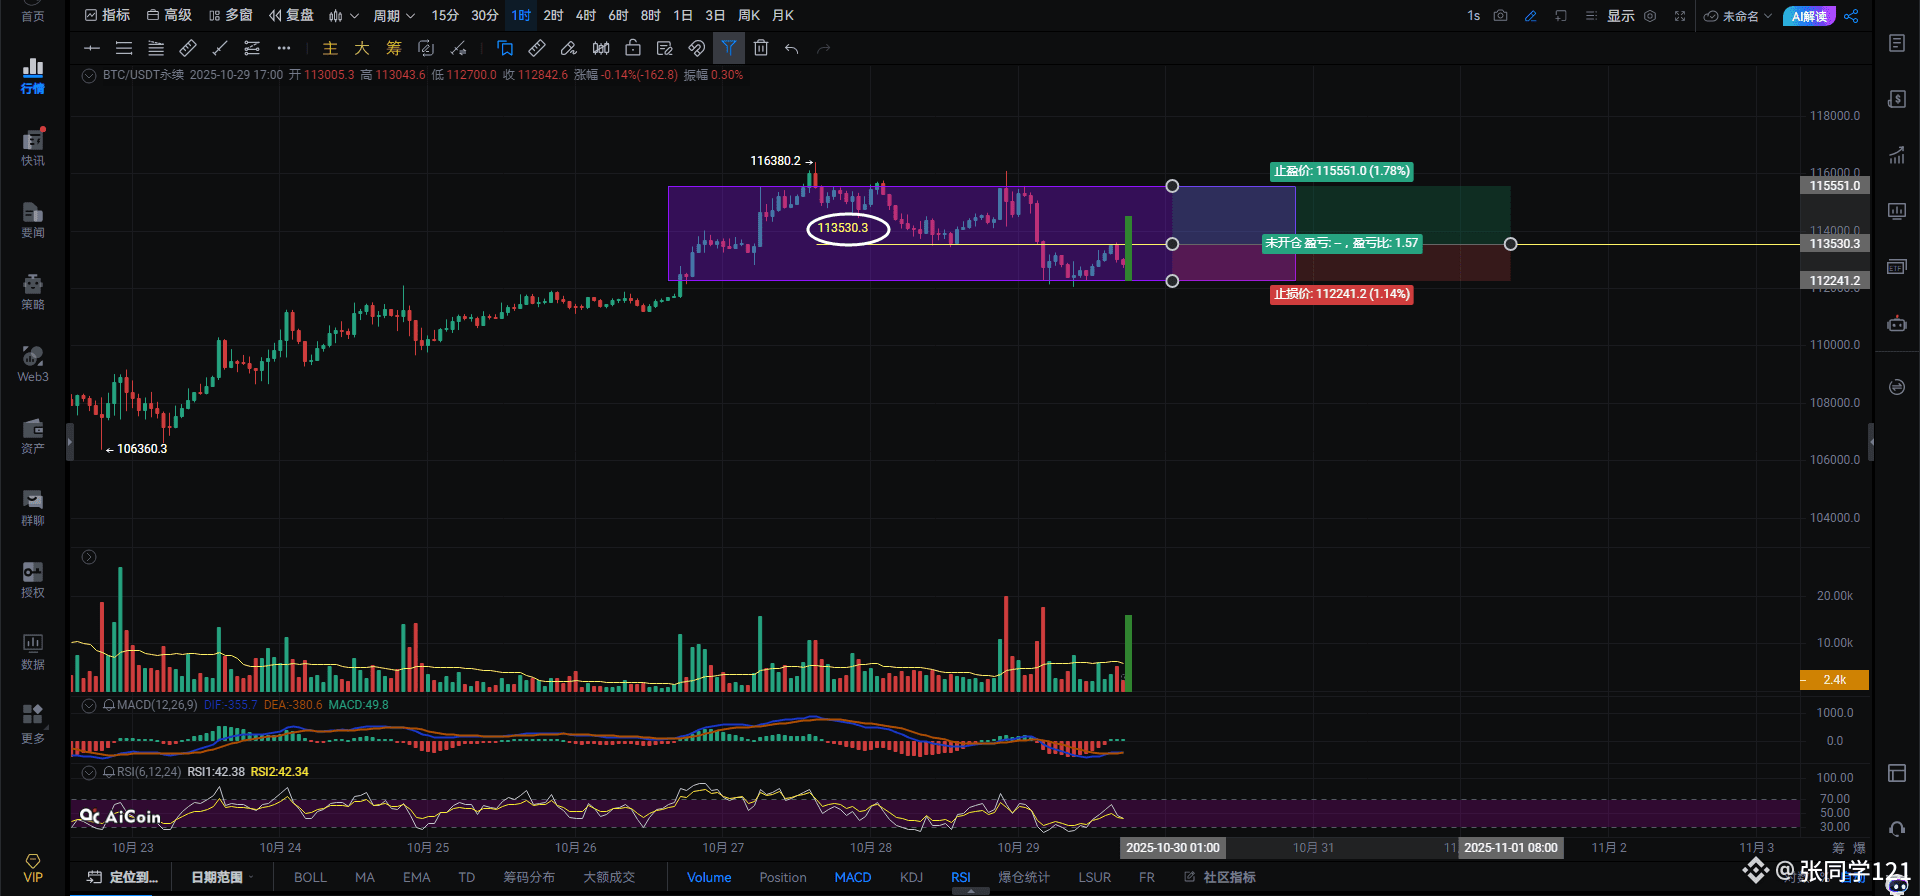Toggle the KDJ indicator
Screen dimensions: 1920x896
(x=911, y=877)
